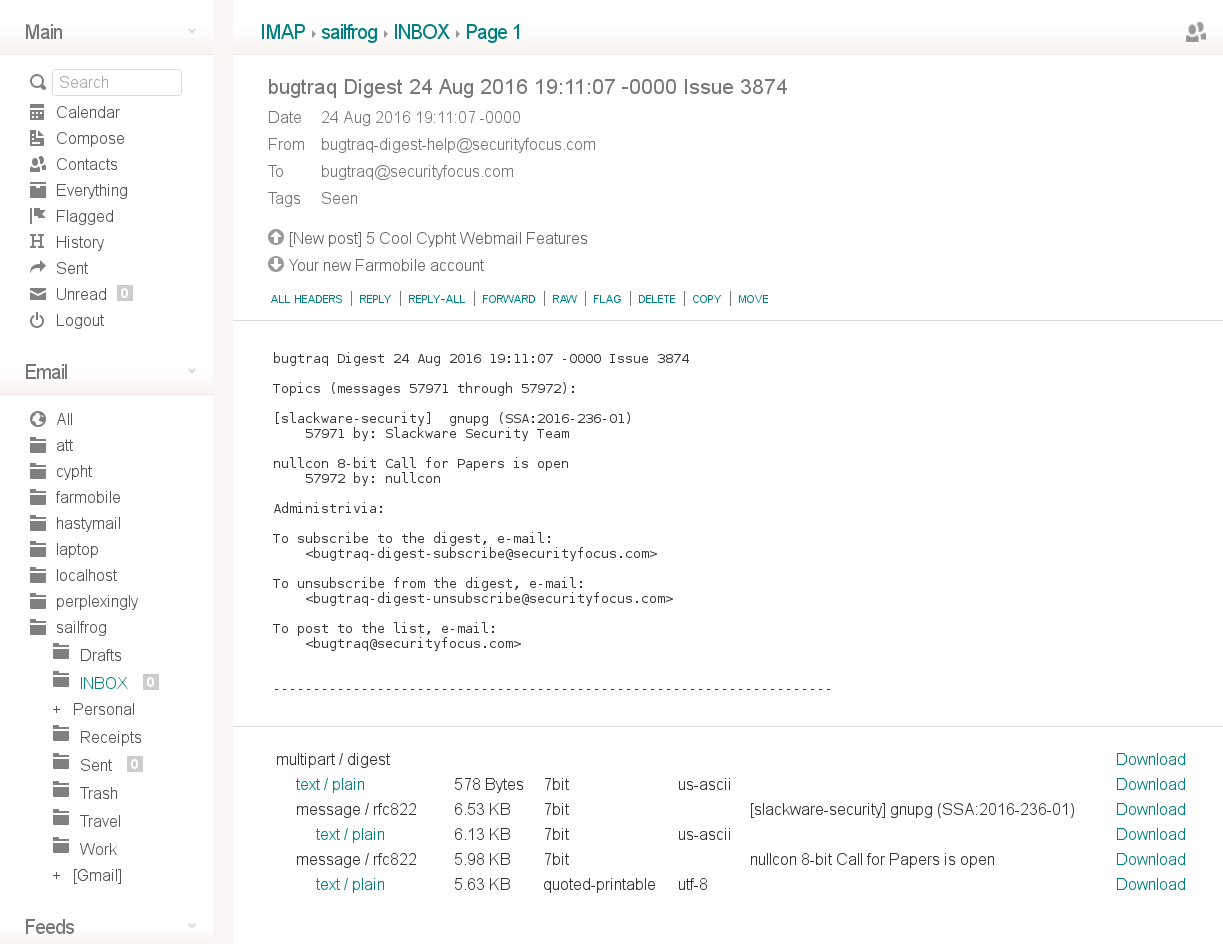The image size is (1223, 944).
Task: Click the Sent arrow icon in Main
Action: click(37, 268)
